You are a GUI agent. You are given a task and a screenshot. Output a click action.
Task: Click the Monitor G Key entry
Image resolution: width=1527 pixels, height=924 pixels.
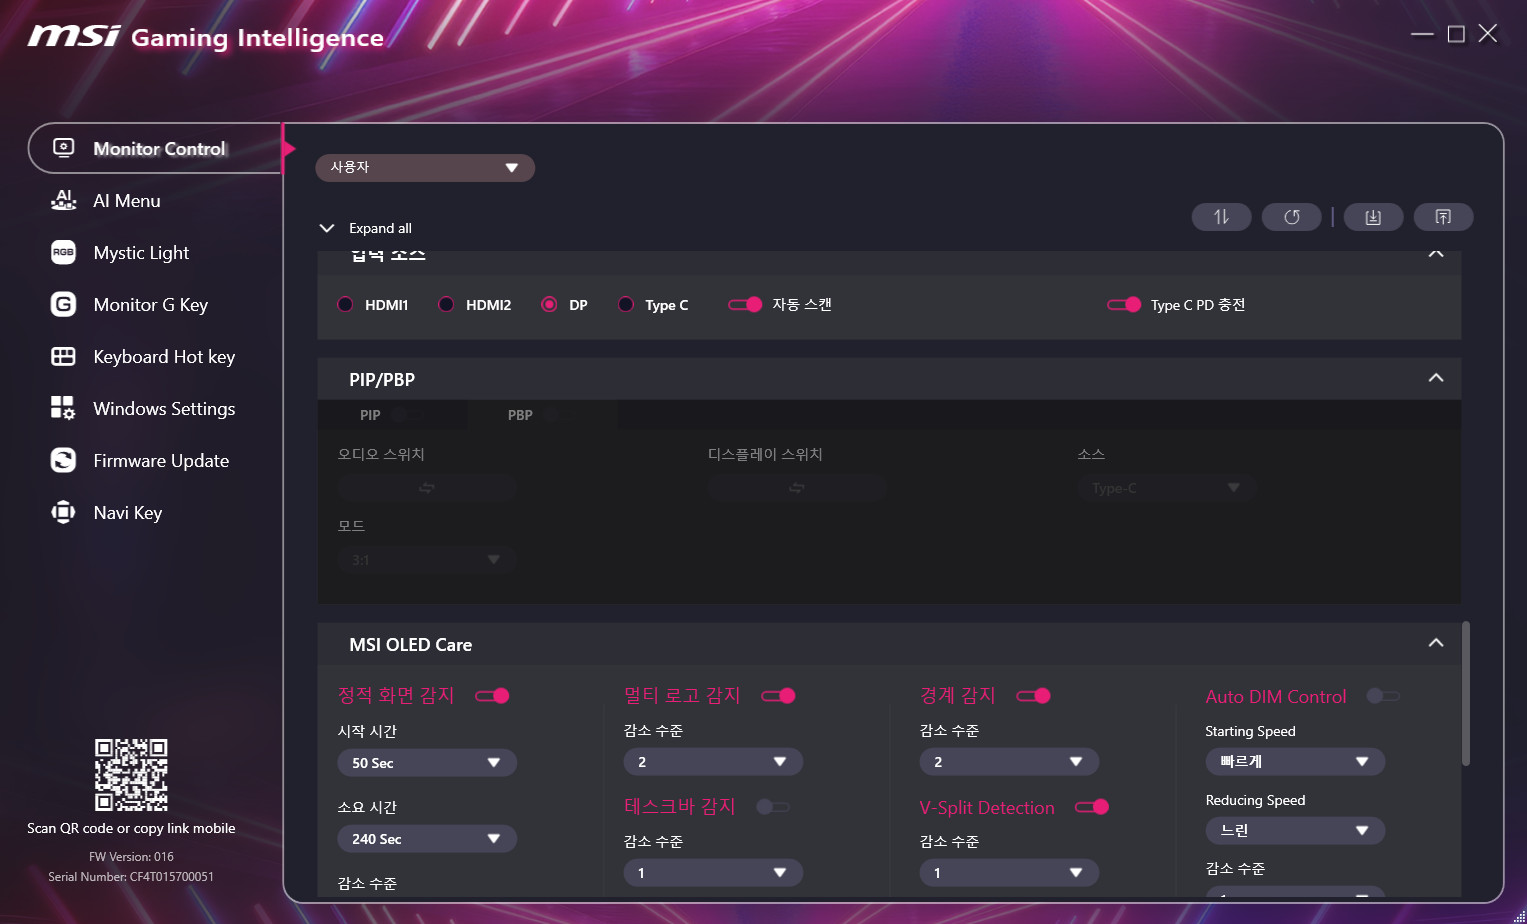tap(150, 305)
